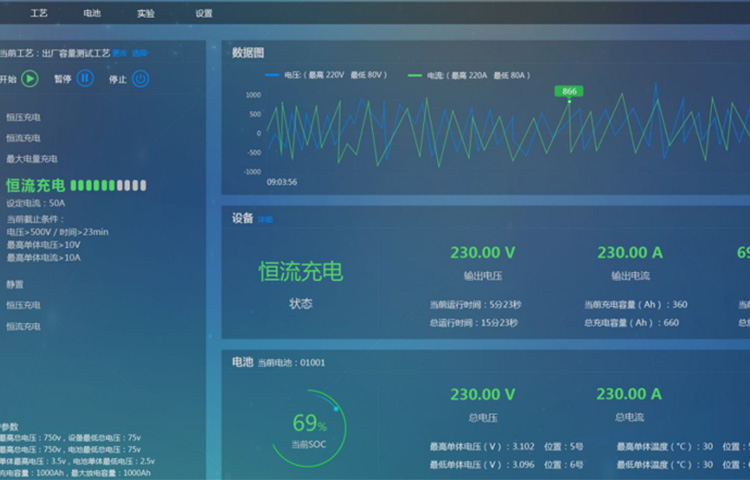
Task: Click the 选择 link beside current process
Action: click(x=140, y=53)
